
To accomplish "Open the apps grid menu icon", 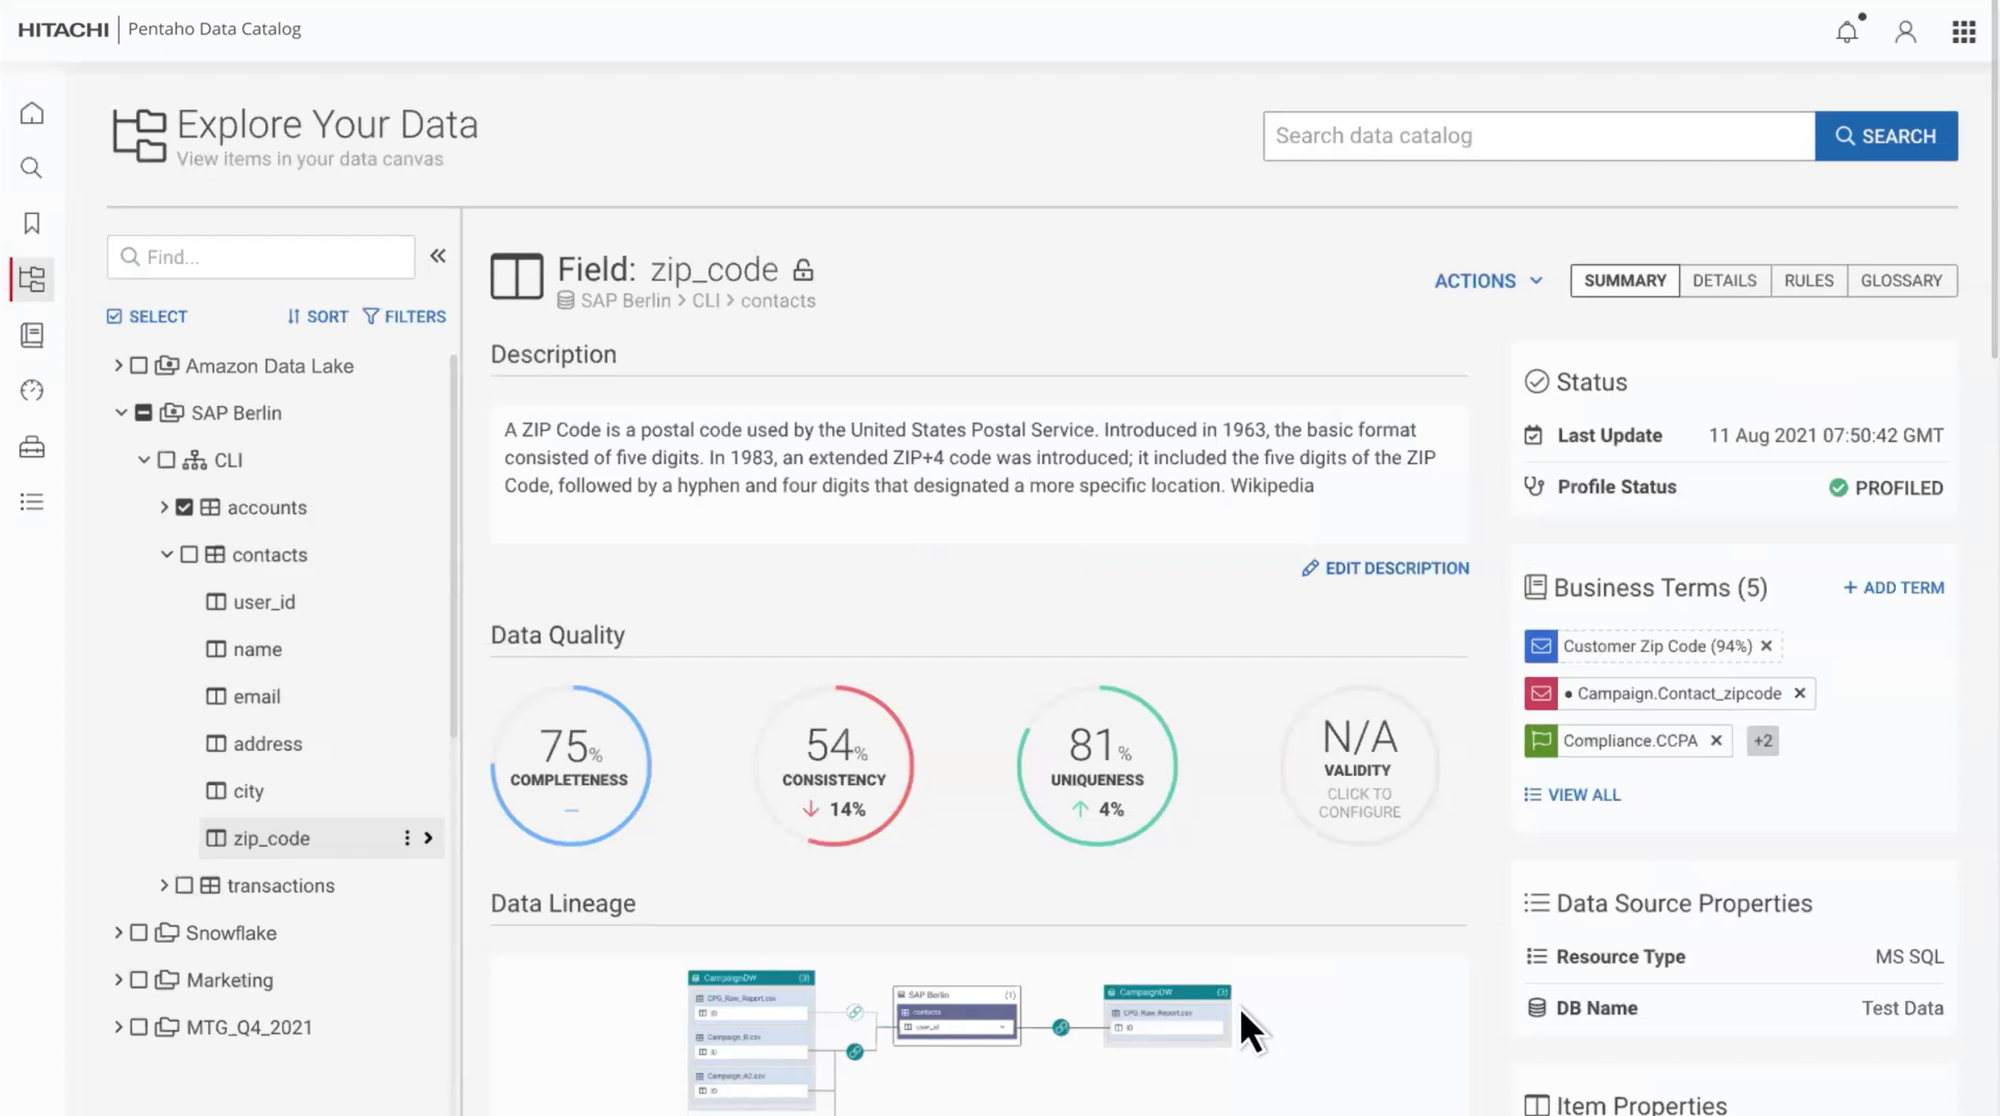I will click(1963, 32).
